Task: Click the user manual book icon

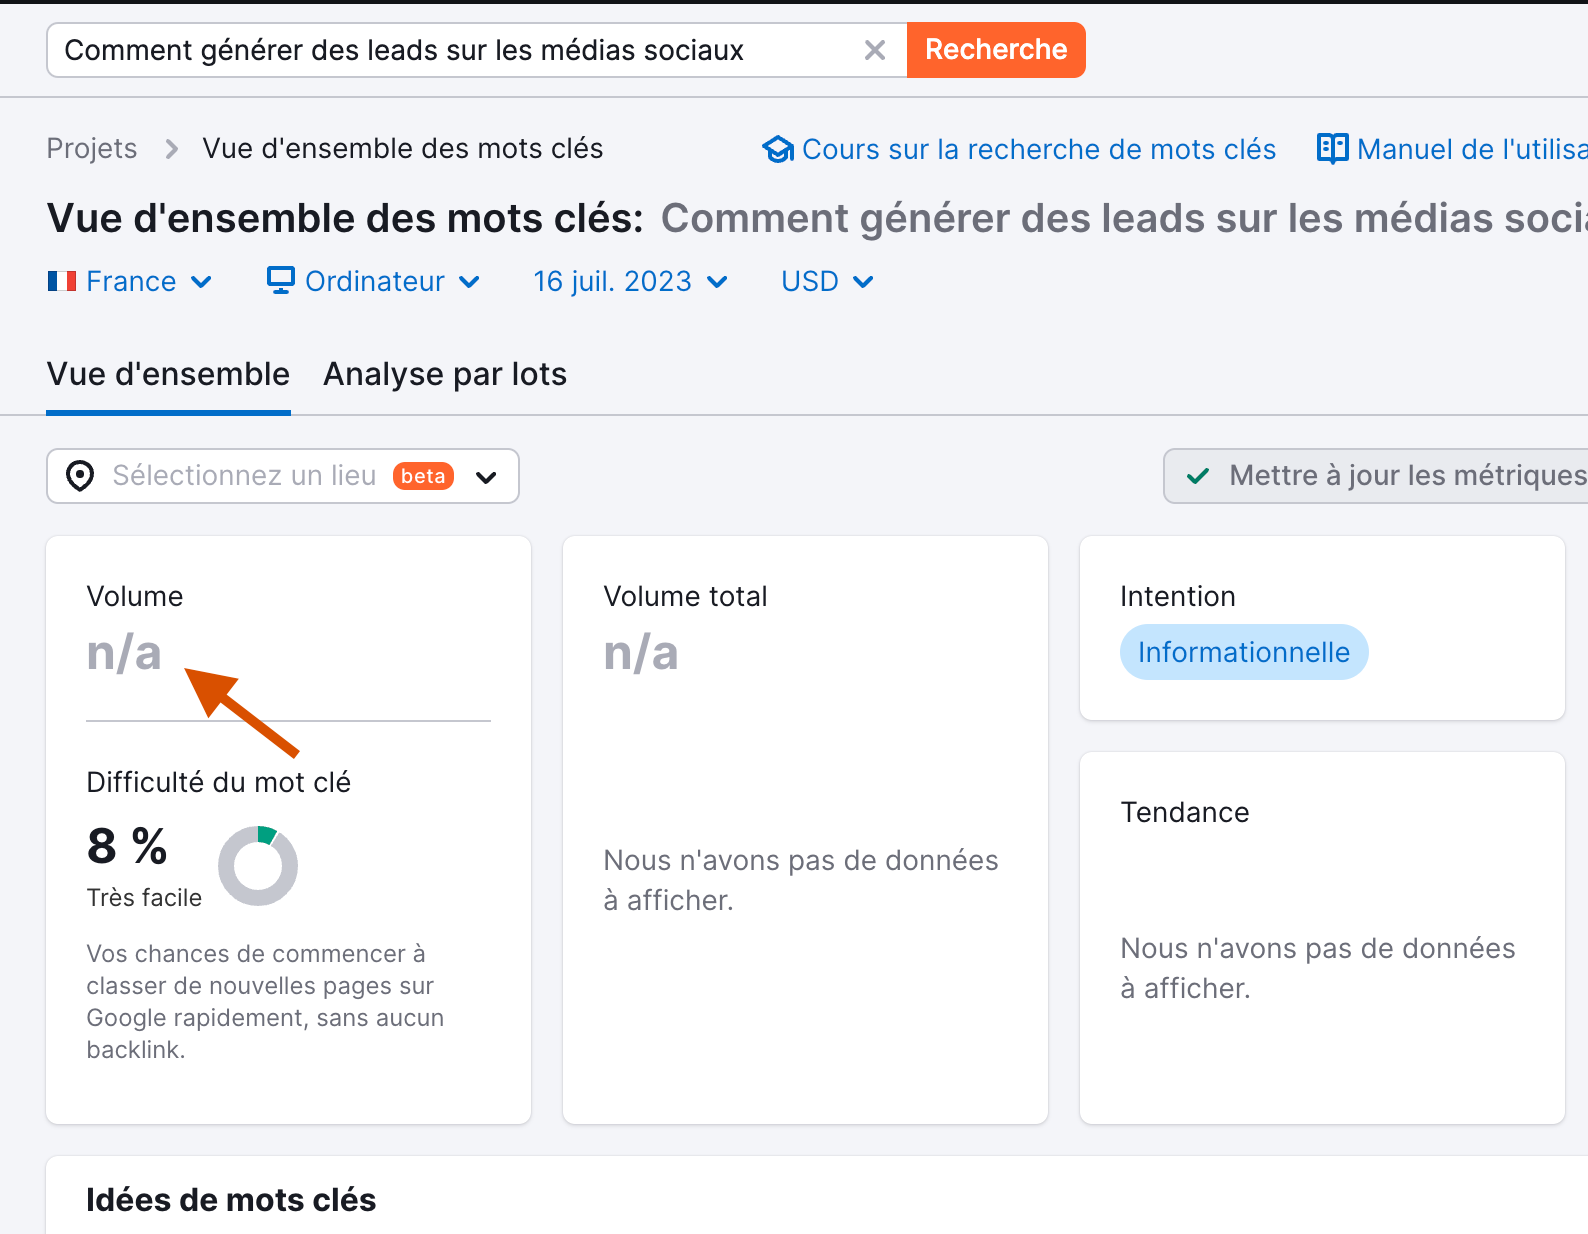Action: click(x=1332, y=148)
